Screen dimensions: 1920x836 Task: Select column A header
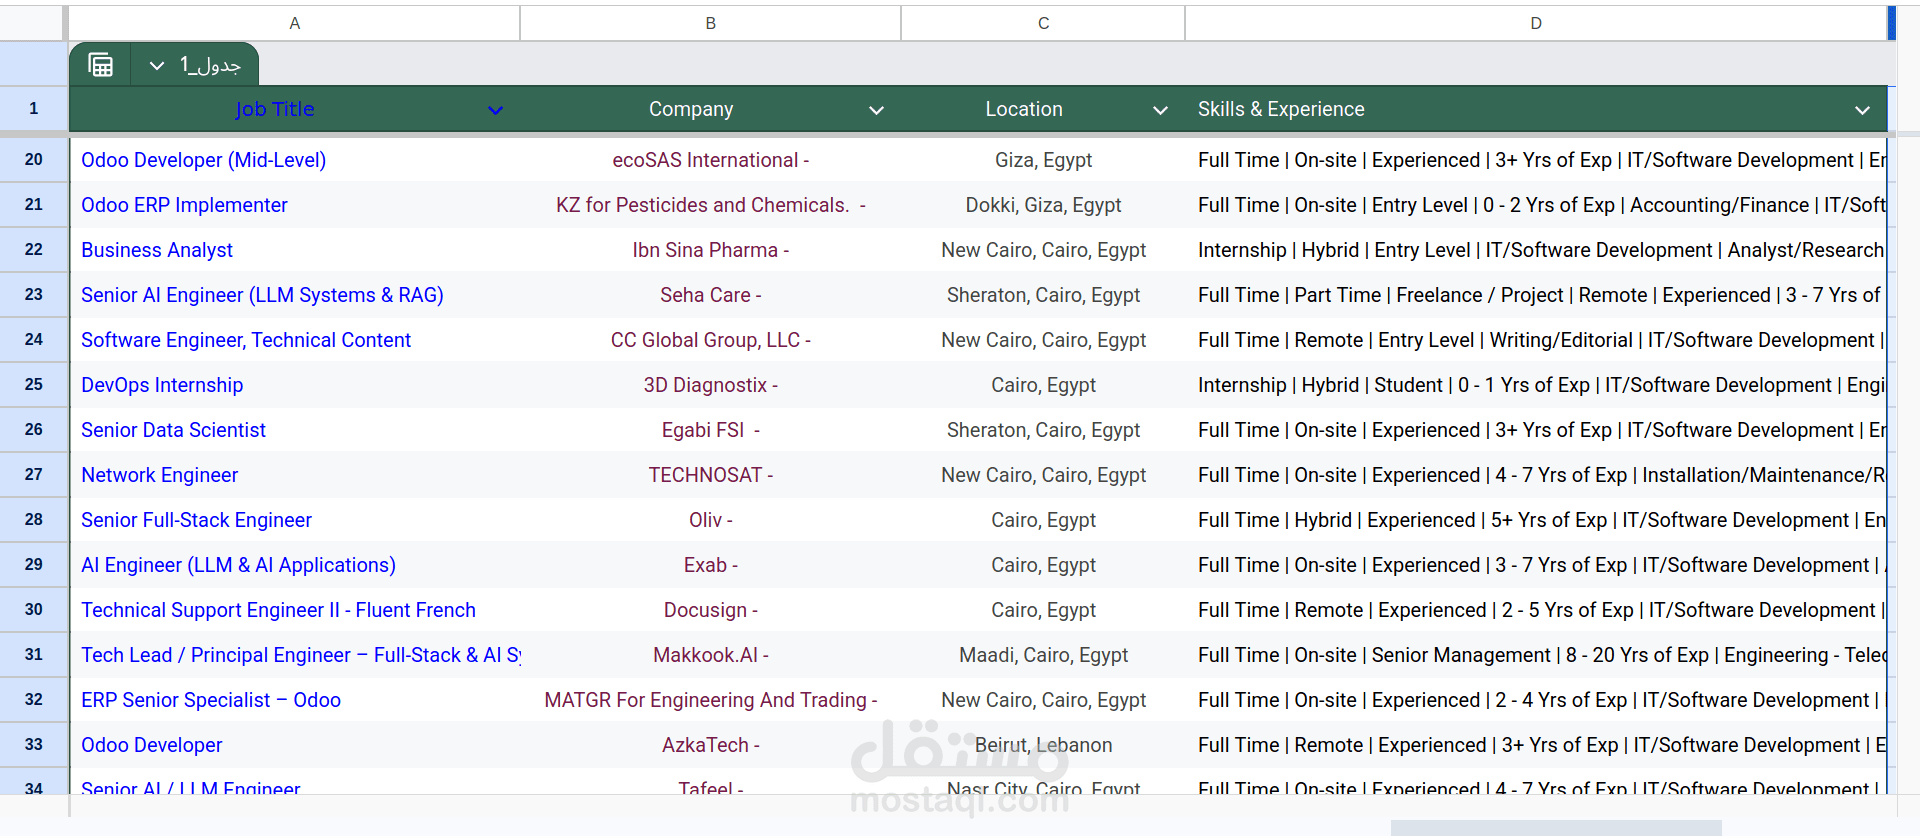294,23
